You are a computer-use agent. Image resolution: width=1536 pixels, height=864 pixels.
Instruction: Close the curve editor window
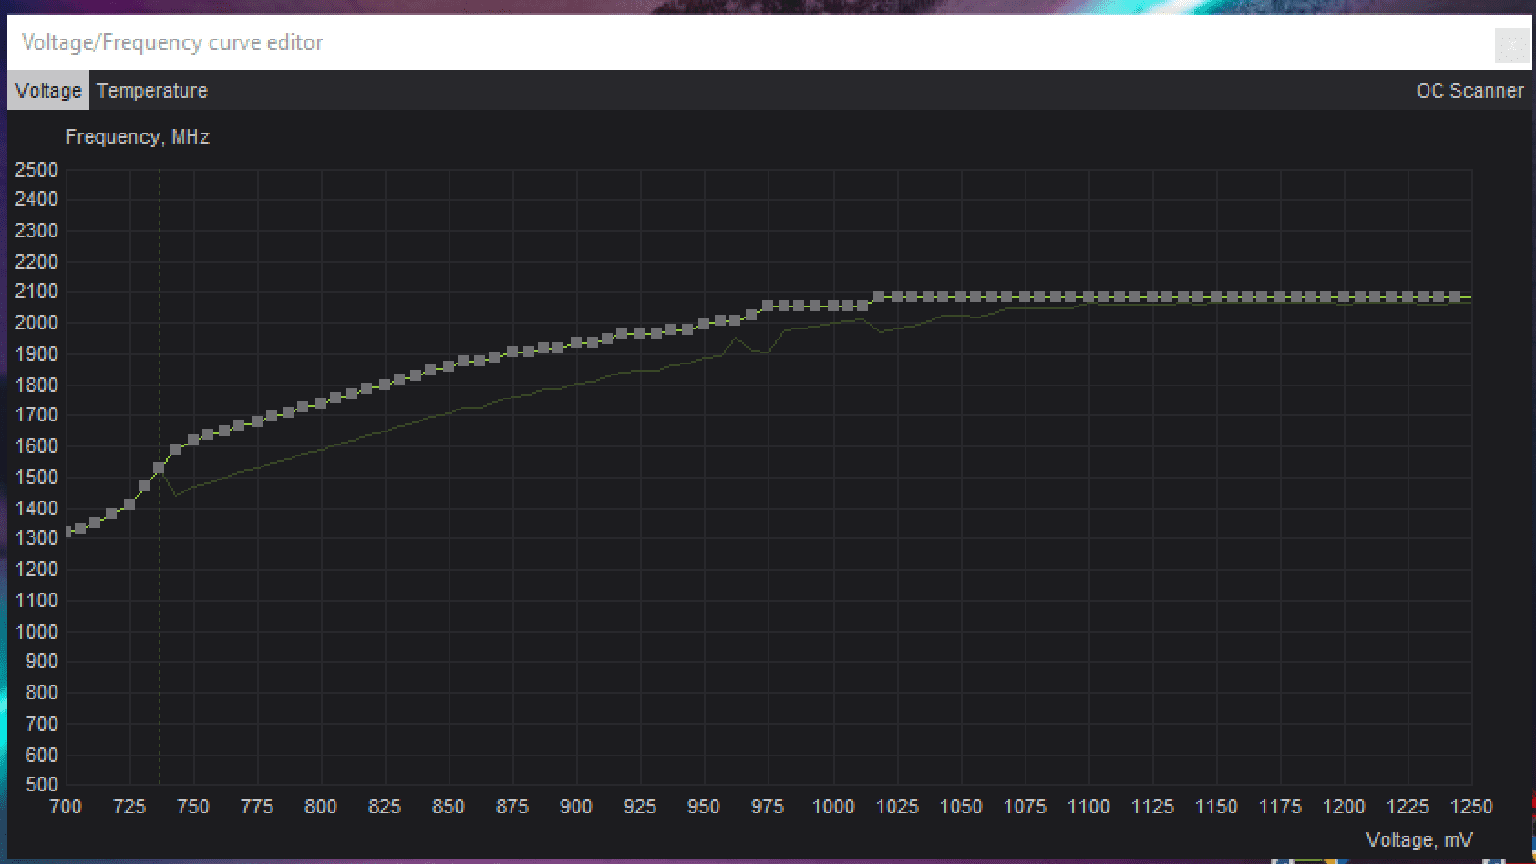[1510, 45]
